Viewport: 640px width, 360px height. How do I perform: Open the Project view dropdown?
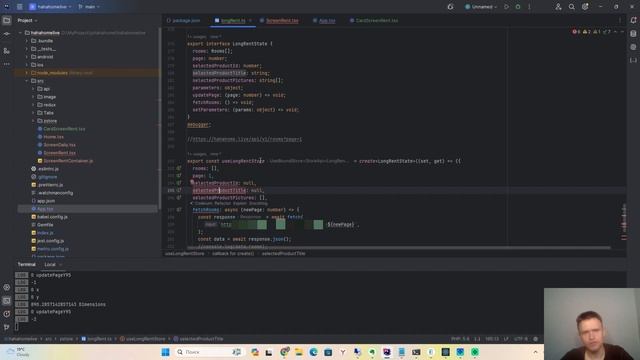(27, 20)
